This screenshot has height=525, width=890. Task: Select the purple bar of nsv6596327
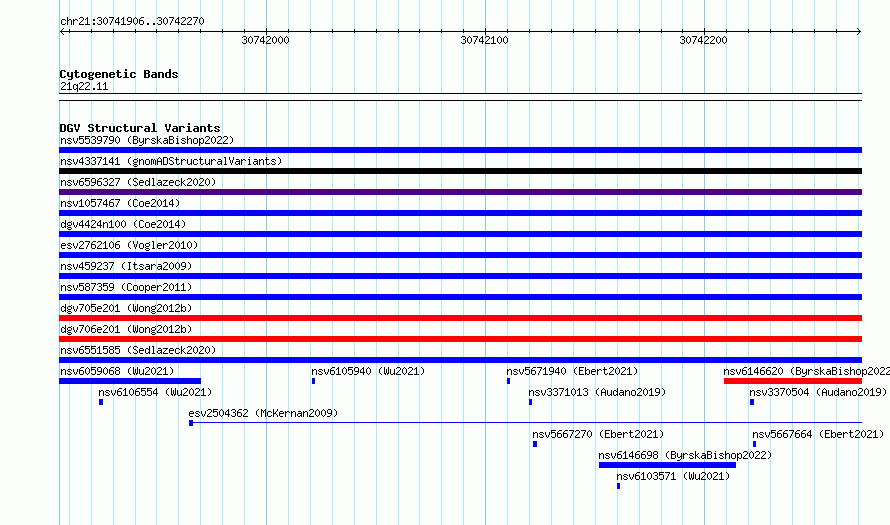(x=460, y=192)
